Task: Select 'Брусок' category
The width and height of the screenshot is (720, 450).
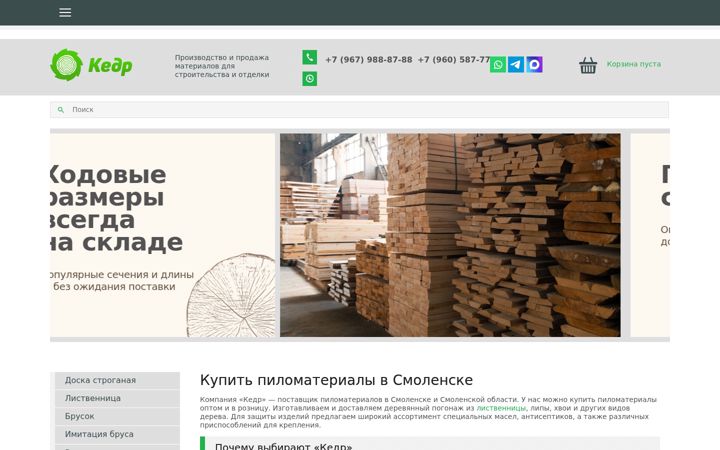Action: point(118,416)
